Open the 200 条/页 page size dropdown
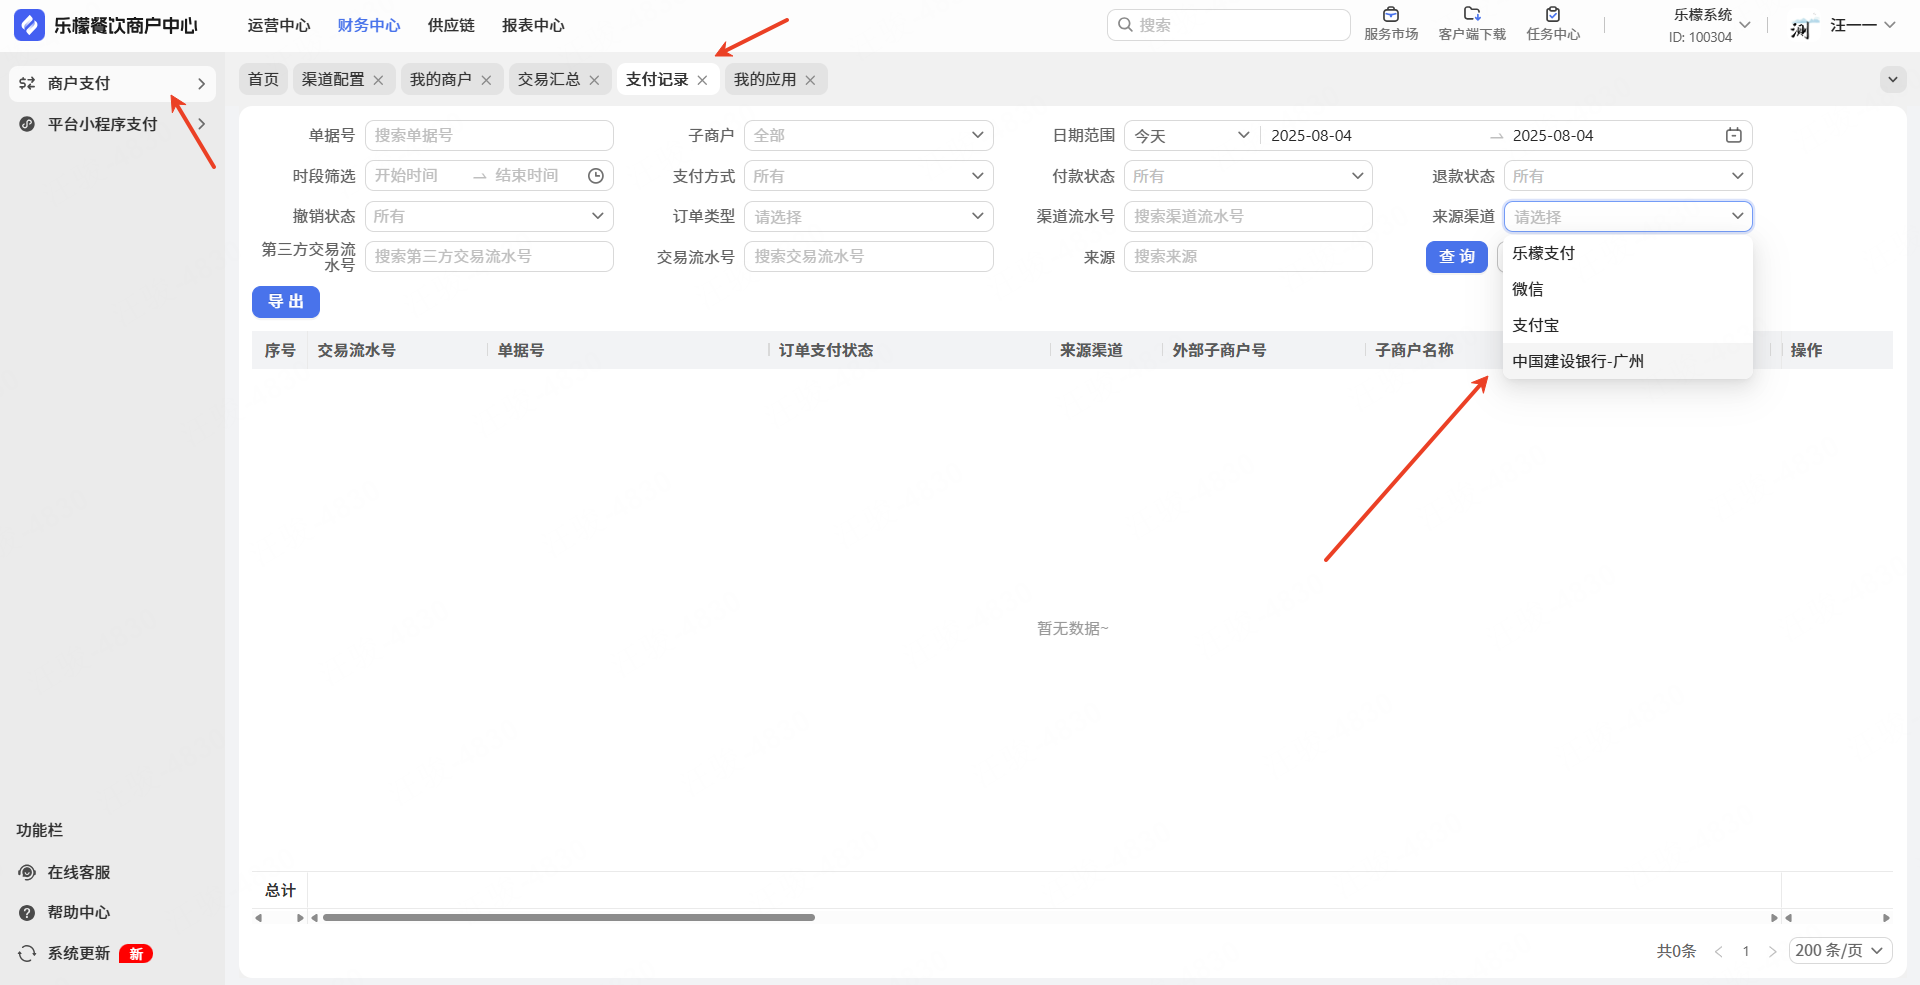Image resolution: width=1920 pixels, height=985 pixels. (1840, 951)
